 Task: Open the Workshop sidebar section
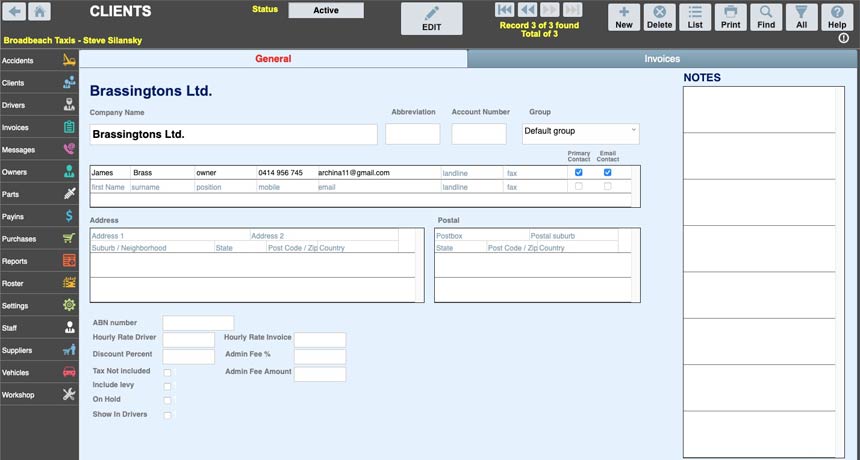click(x=39, y=395)
